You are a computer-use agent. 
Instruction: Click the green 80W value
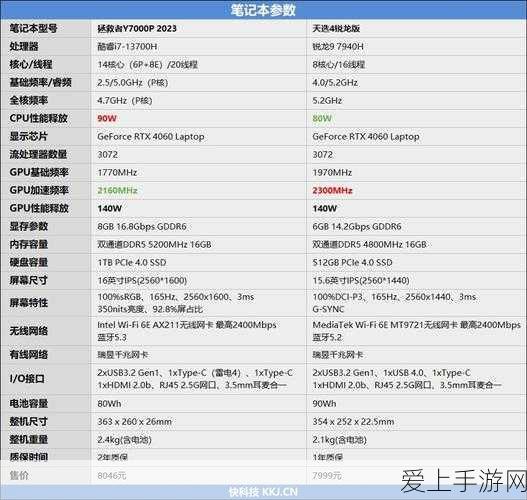(x=322, y=119)
